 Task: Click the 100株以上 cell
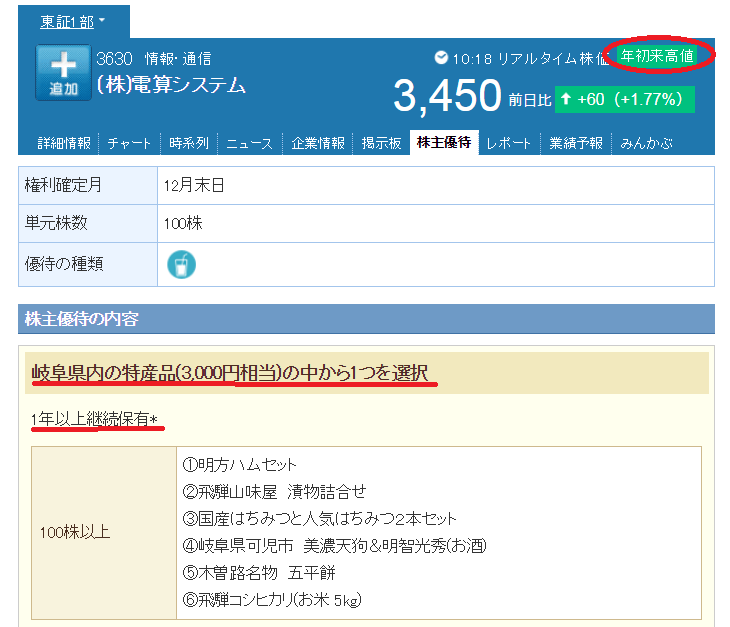pyautogui.click(x=104, y=533)
